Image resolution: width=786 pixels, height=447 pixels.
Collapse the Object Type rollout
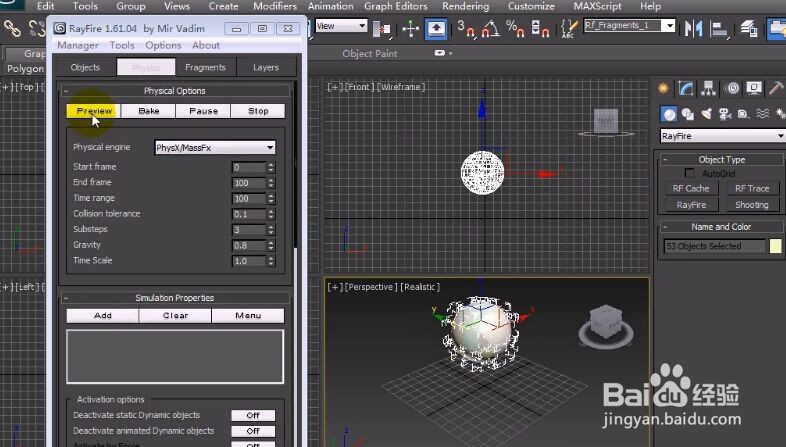click(x=721, y=159)
